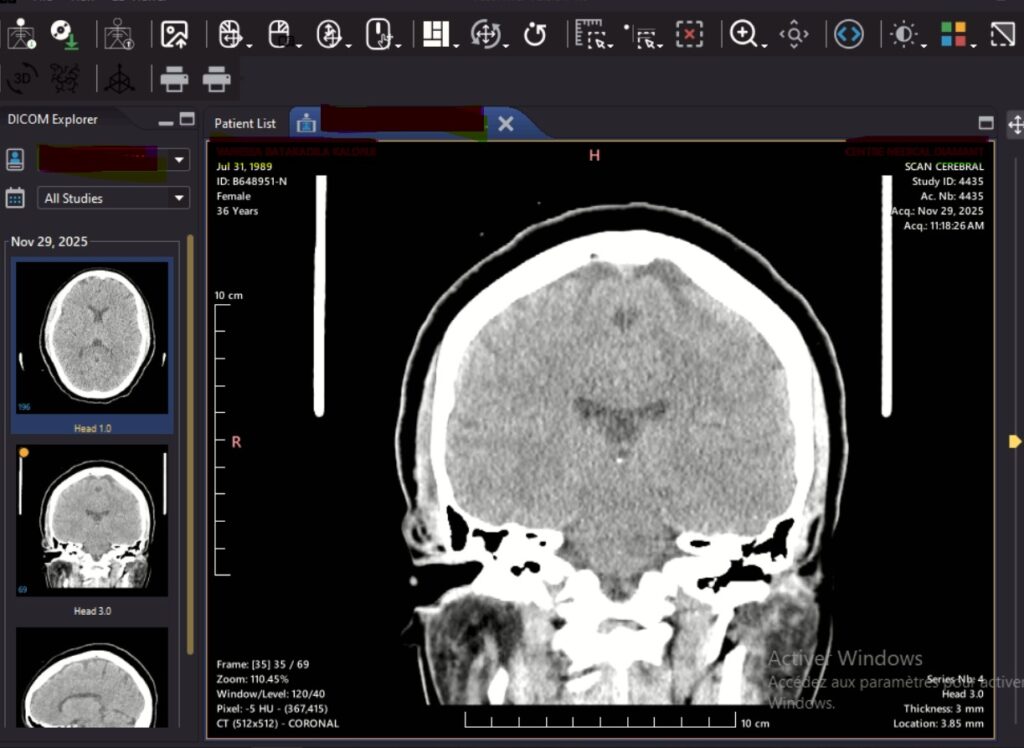Toggle the blue synchronize views button
Image resolution: width=1024 pixels, height=748 pixels.
point(848,35)
